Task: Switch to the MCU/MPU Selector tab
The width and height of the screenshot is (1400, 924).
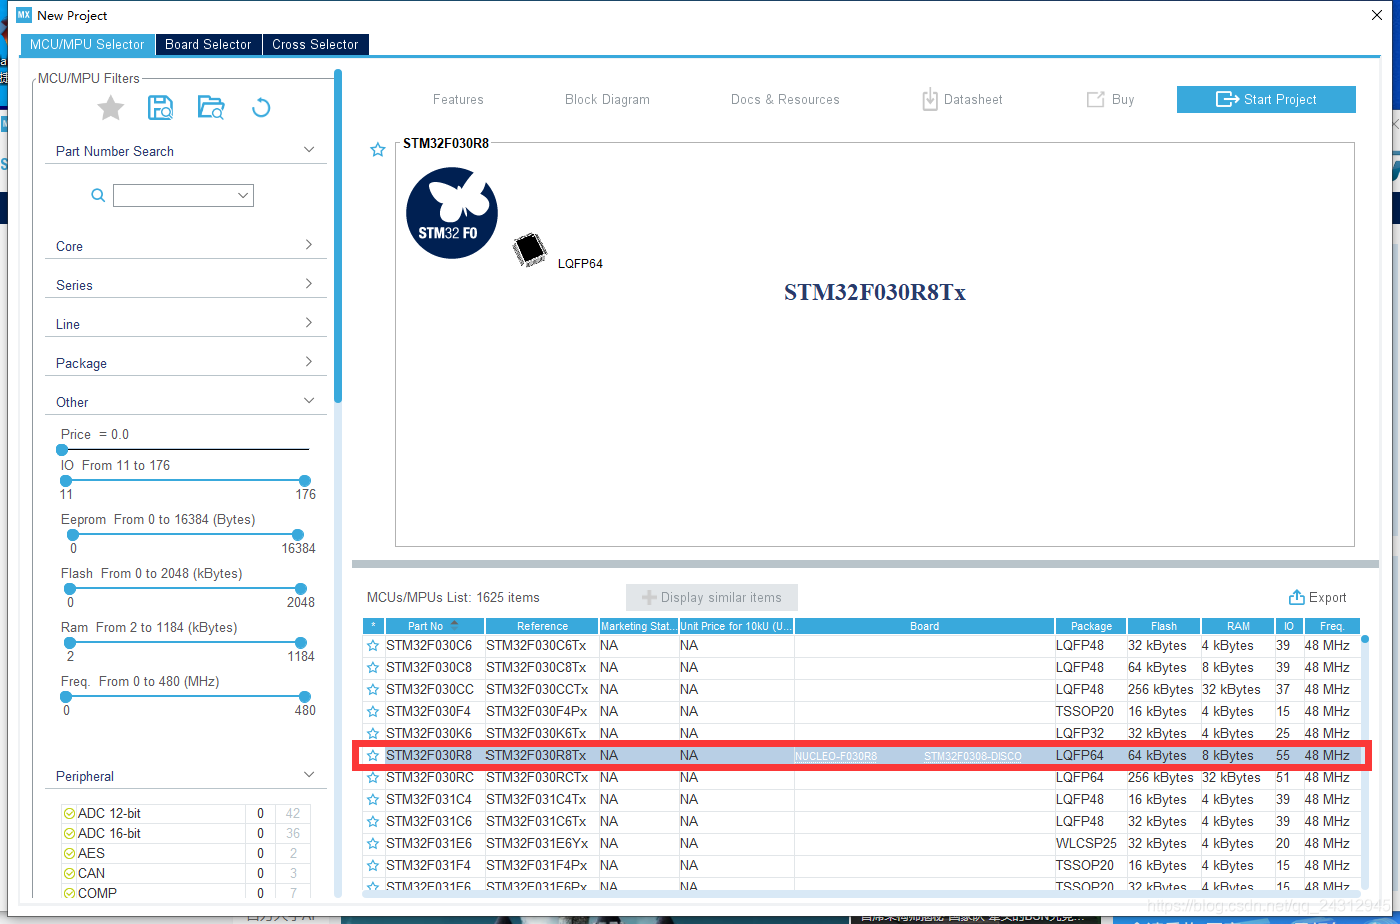Action: (x=88, y=44)
